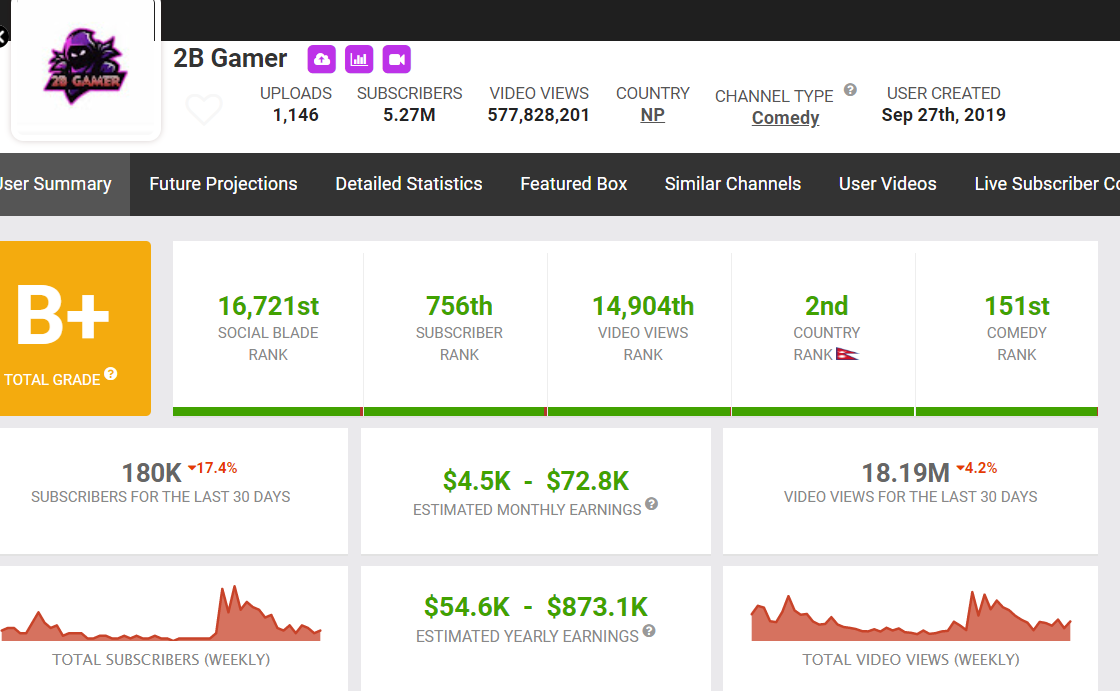The image size is (1120, 691).
Task: Open Estimated Monthly Earnings help icon
Action: tap(651, 504)
